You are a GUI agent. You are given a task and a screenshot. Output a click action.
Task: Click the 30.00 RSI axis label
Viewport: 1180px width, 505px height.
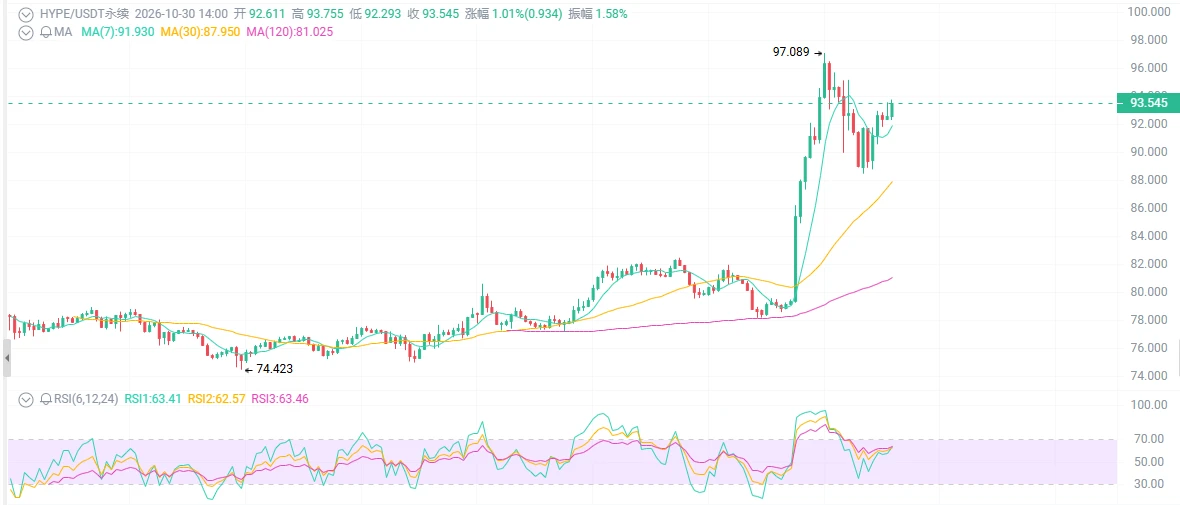tap(1150, 484)
